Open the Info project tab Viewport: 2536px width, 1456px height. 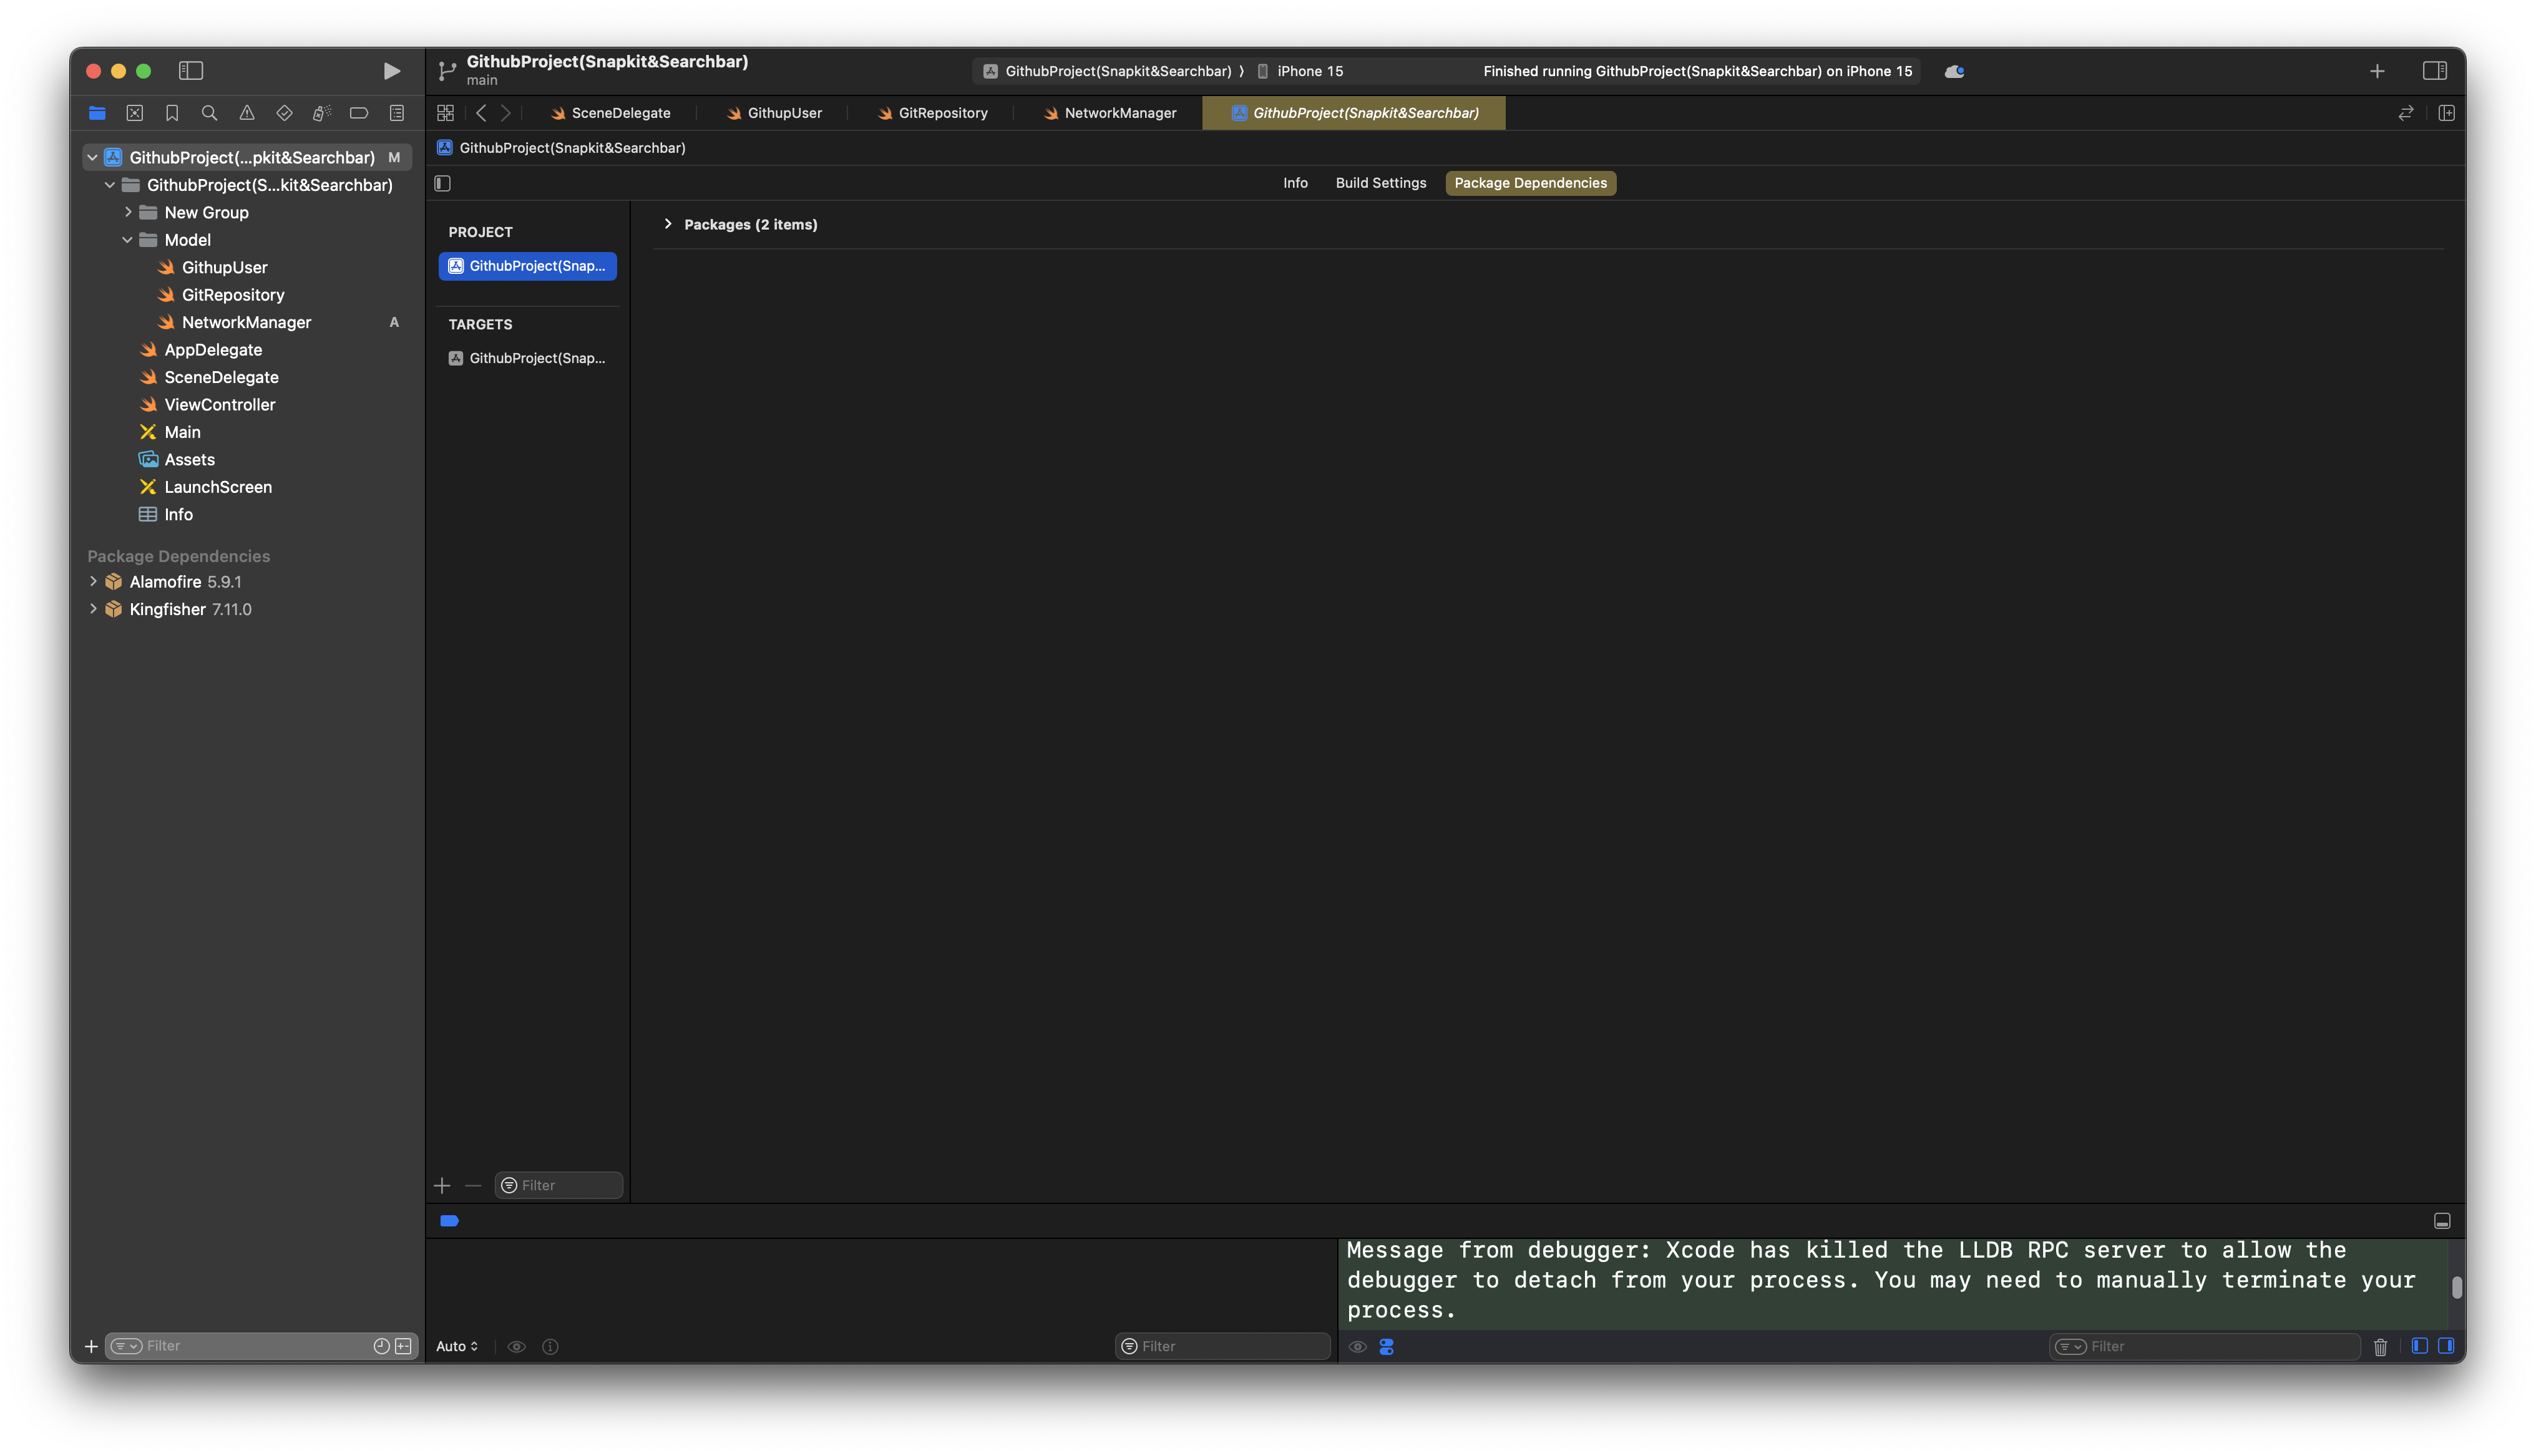click(1295, 183)
